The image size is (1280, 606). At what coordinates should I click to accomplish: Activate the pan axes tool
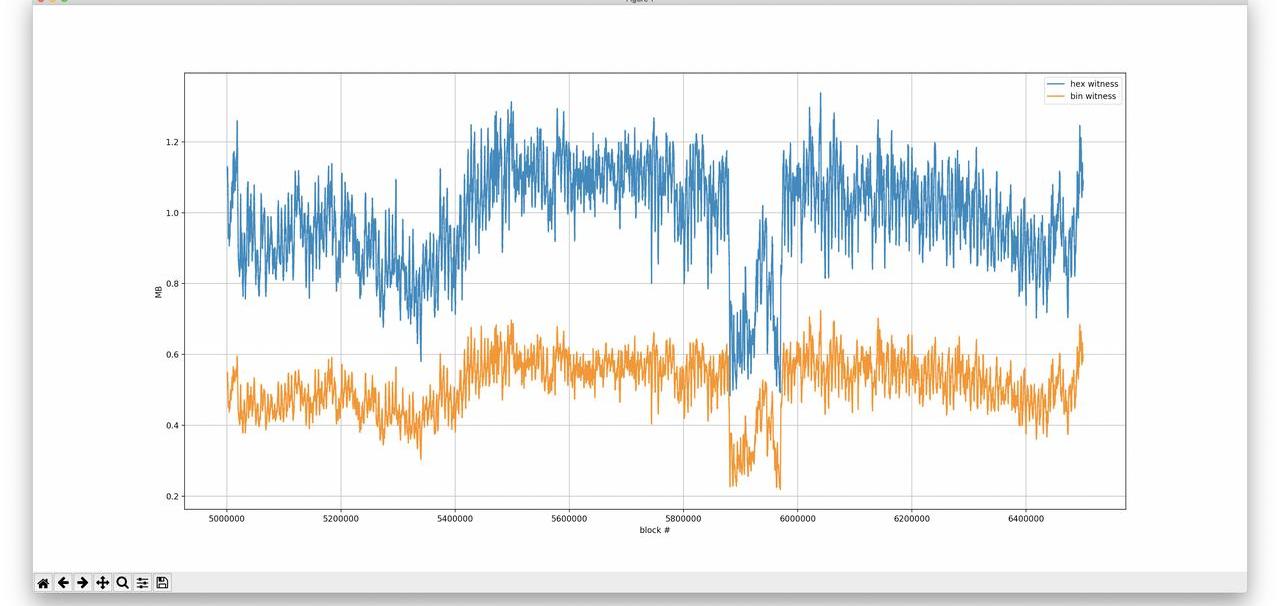[102, 583]
